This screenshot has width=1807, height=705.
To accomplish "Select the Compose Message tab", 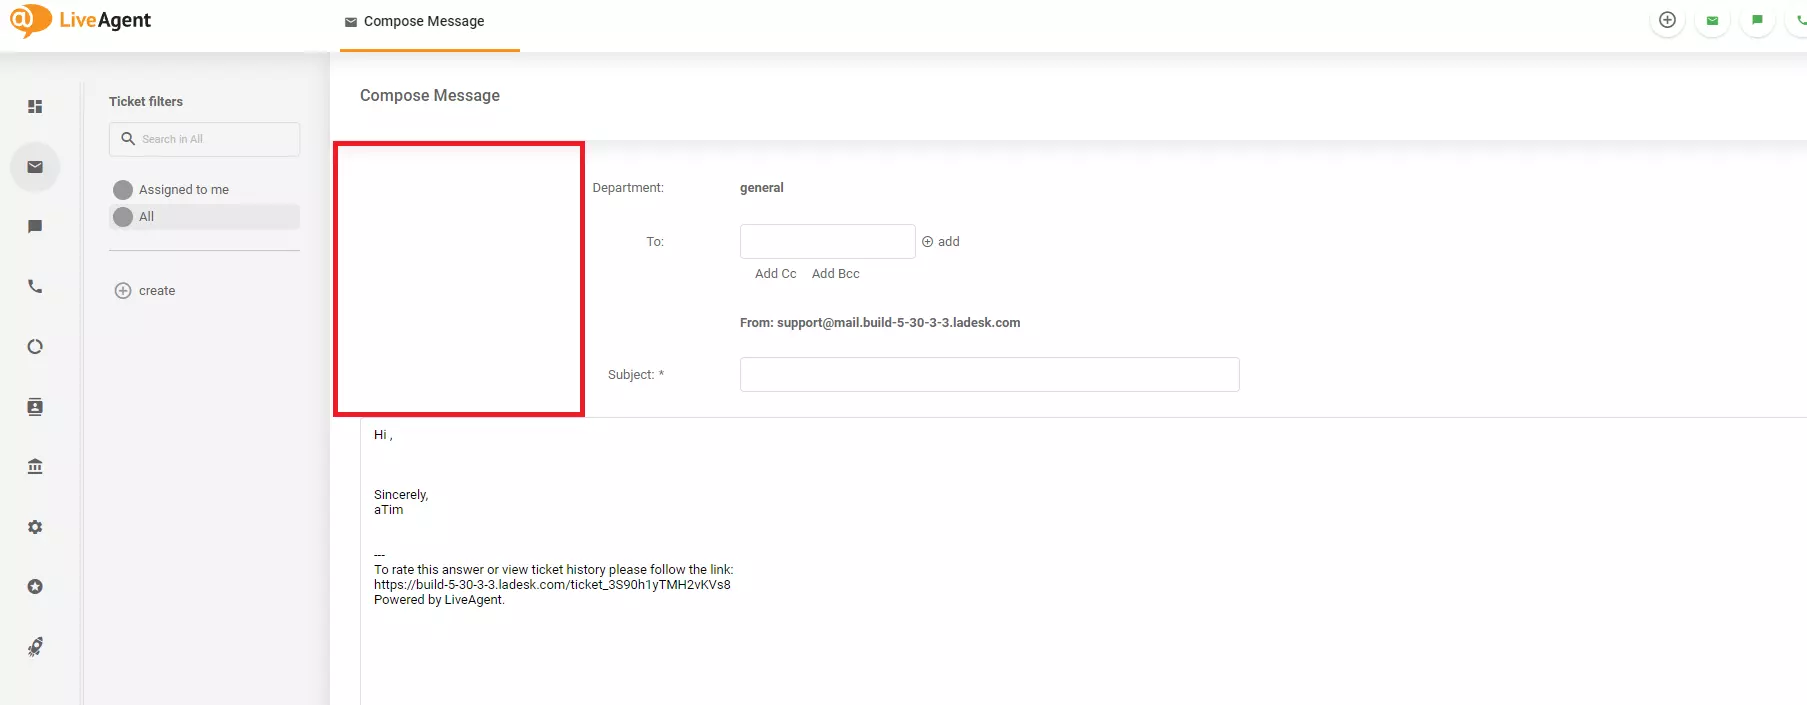I will click(423, 22).
